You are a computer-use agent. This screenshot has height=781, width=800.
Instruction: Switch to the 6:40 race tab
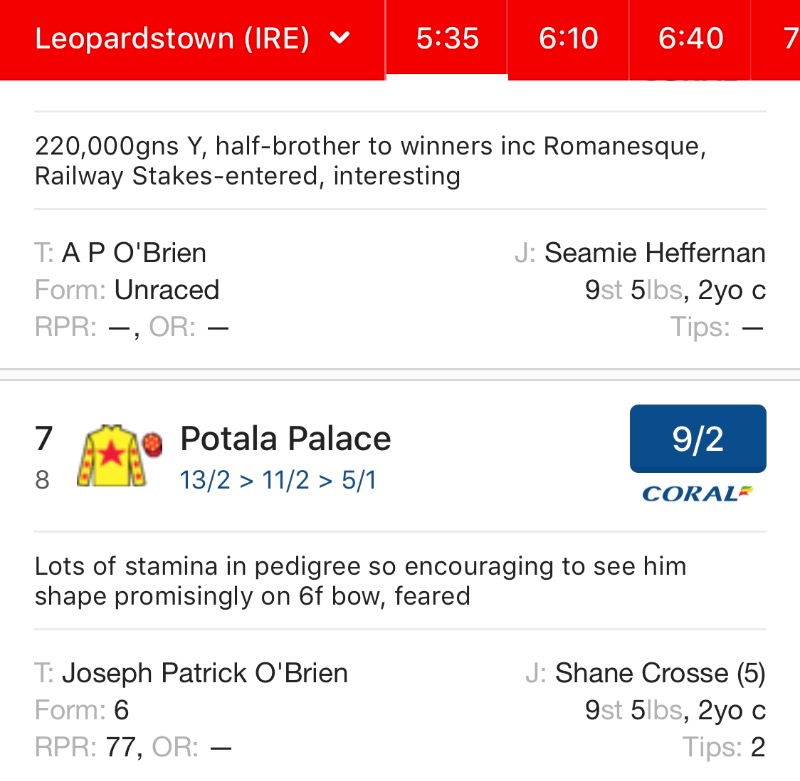(x=690, y=39)
